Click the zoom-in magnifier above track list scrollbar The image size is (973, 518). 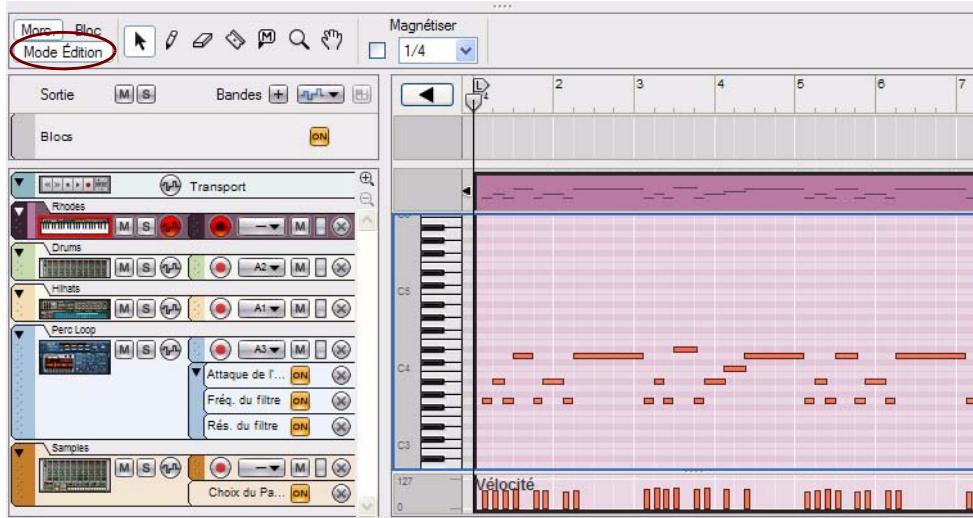pos(367,179)
